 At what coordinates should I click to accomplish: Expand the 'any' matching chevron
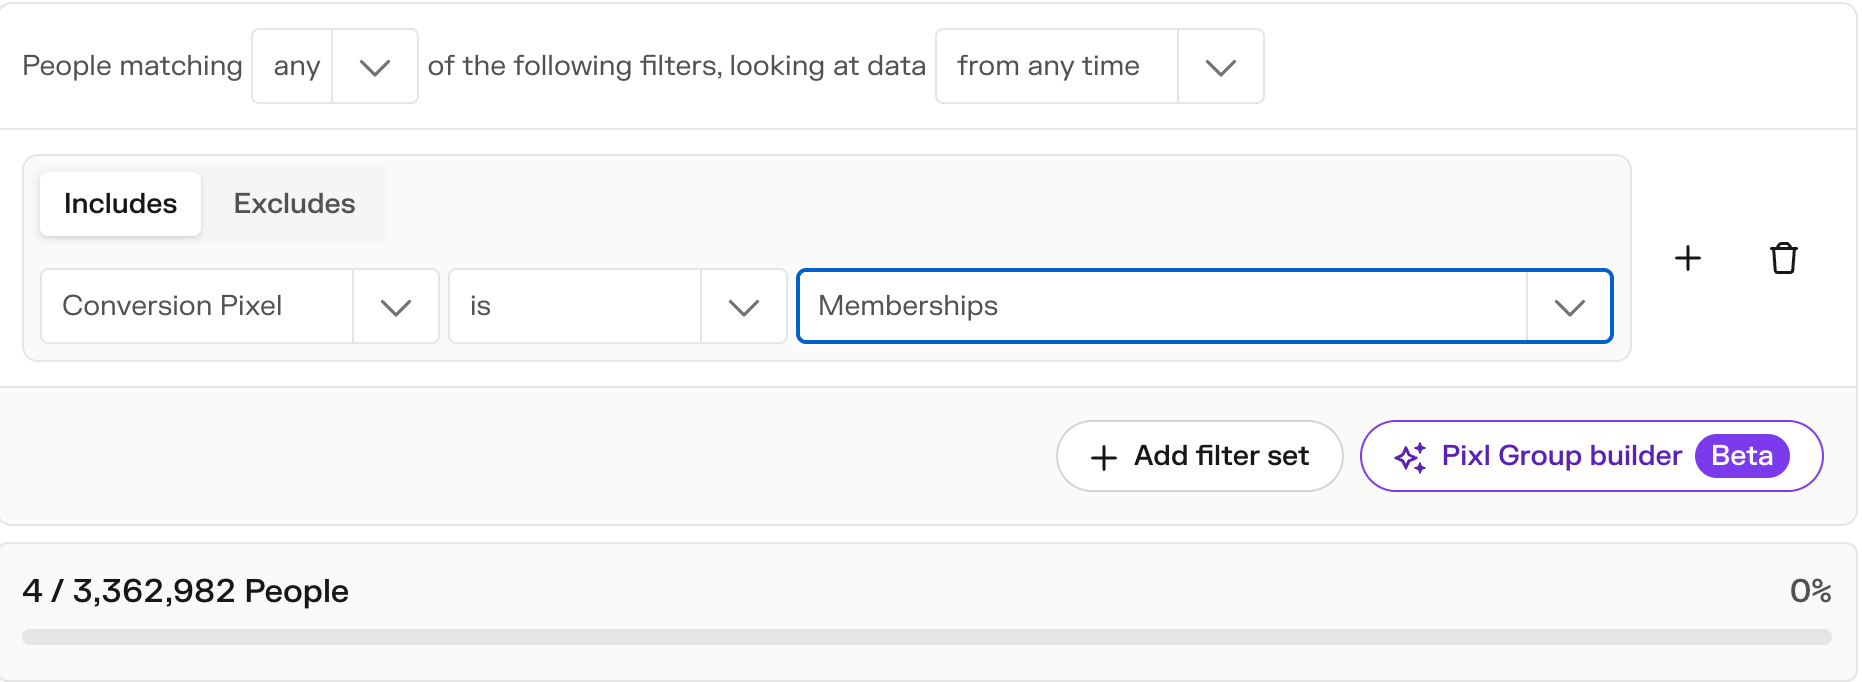pyautogui.click(x=375, y=67)
